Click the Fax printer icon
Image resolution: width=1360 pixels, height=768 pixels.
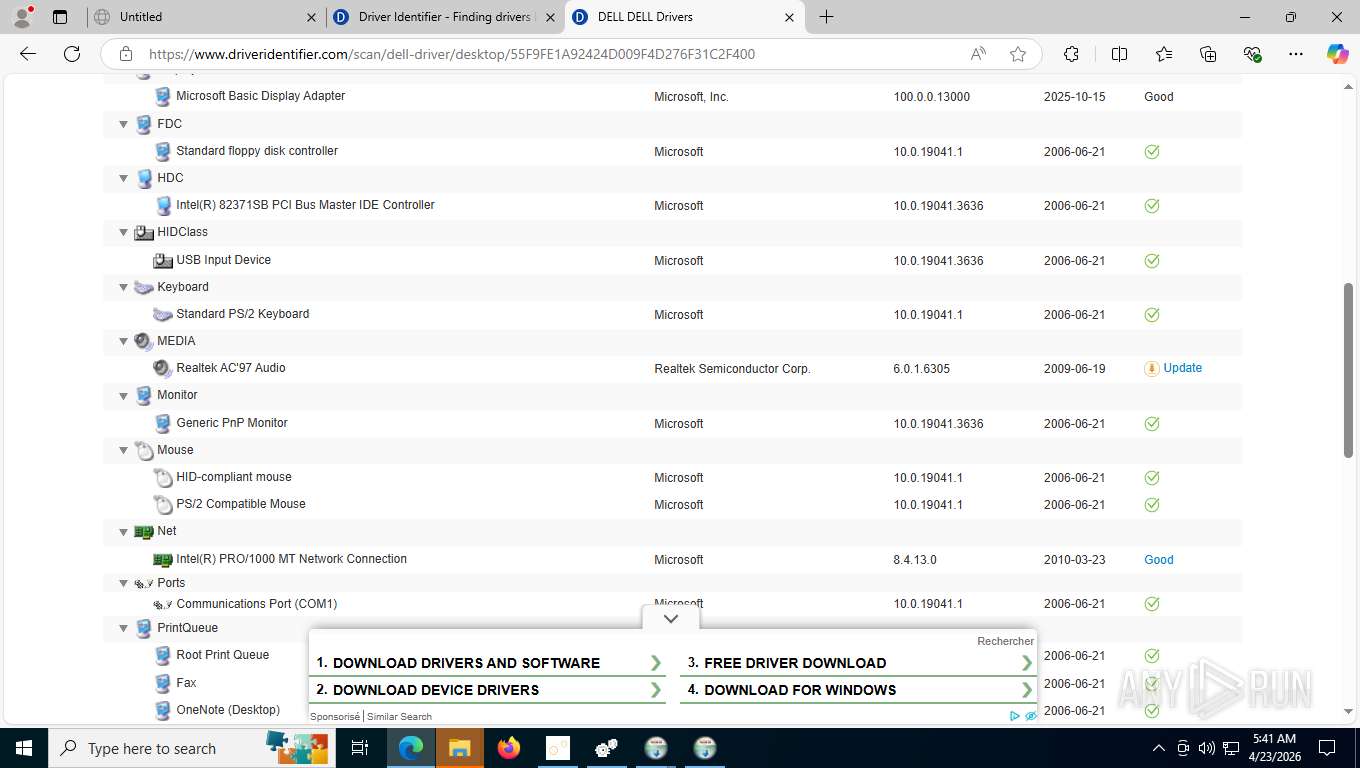pos(163,683)
